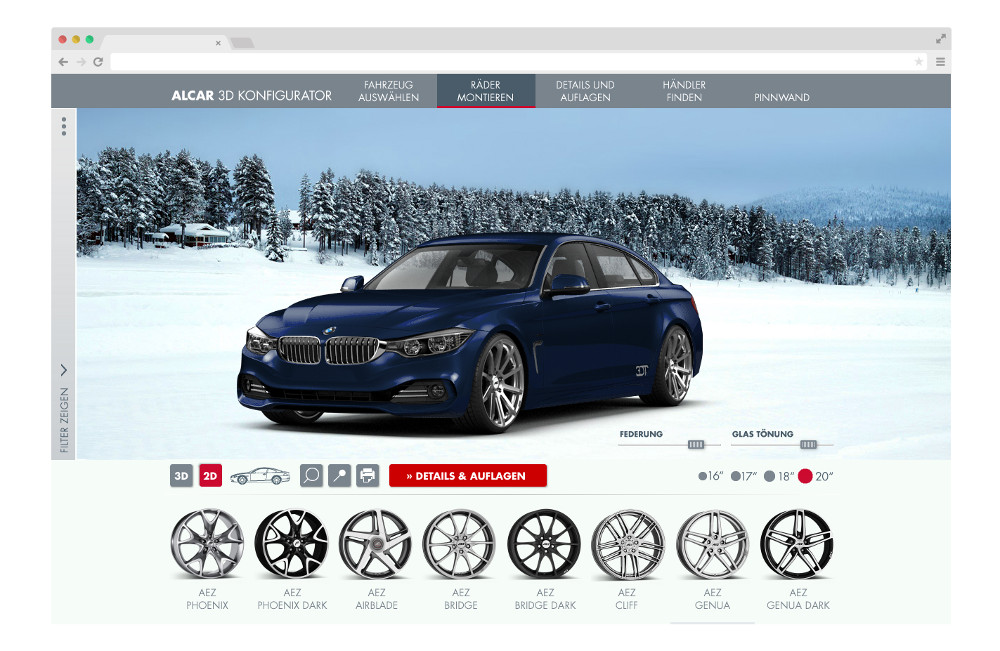Select the 16" wheel size
This screenshot has width=1000, height=651.
710,476
